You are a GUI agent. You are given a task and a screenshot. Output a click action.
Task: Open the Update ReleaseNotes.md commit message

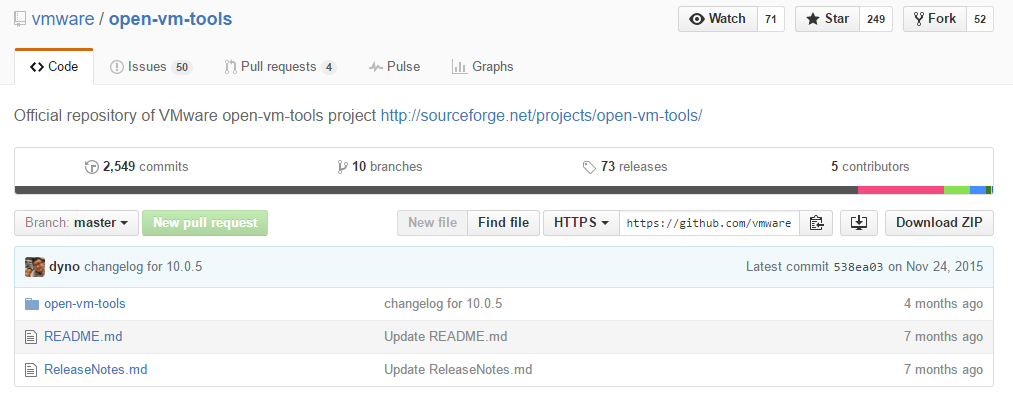458,370
